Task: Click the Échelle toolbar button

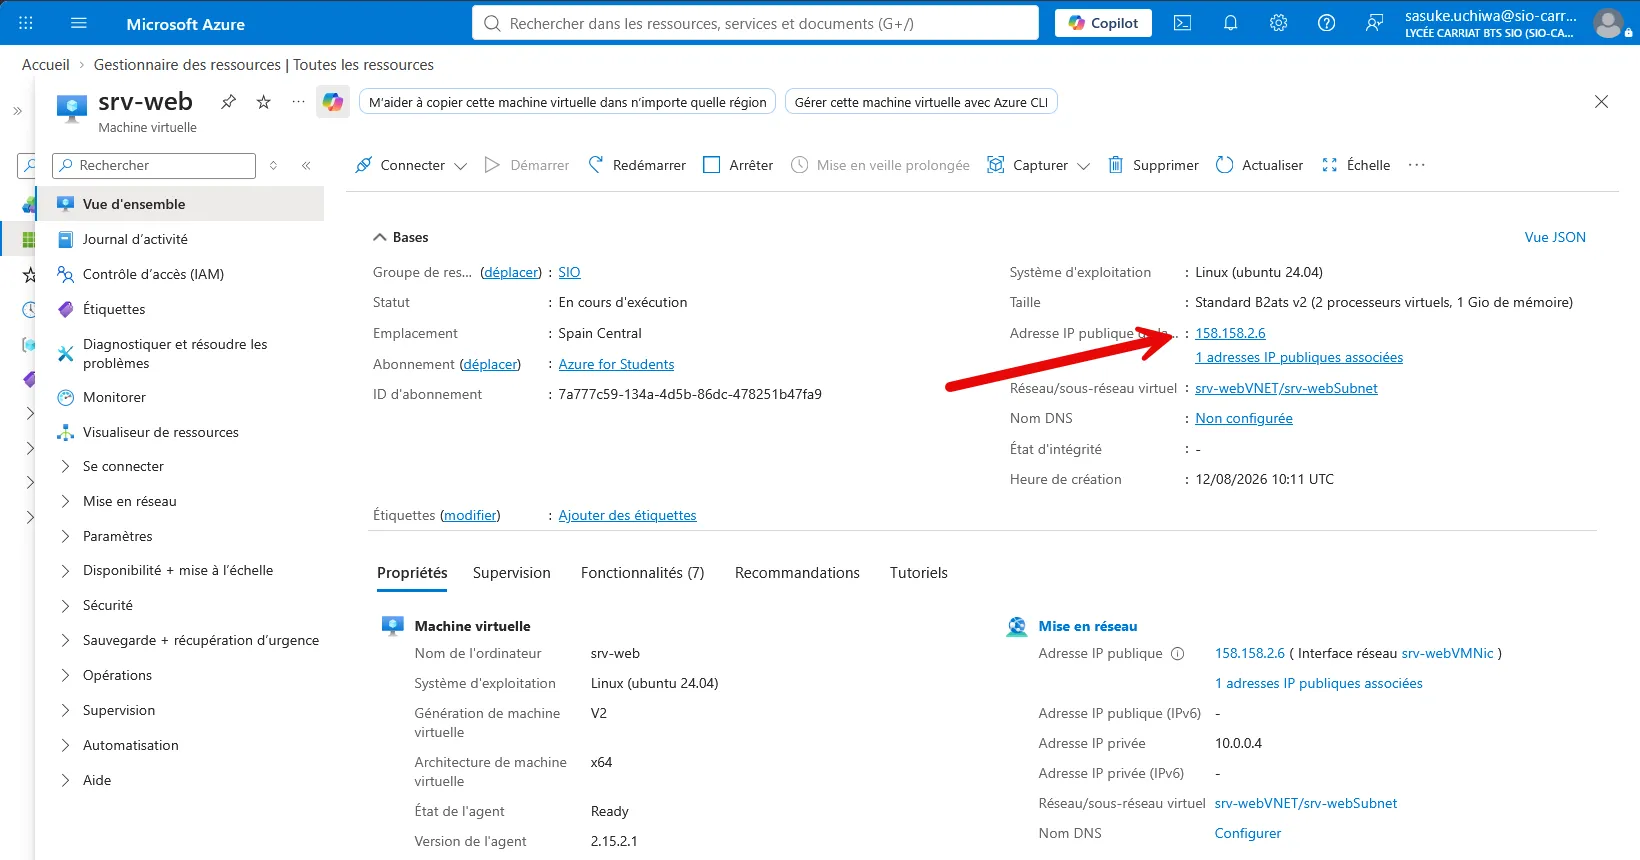Action: click(x=1356, y=165)
